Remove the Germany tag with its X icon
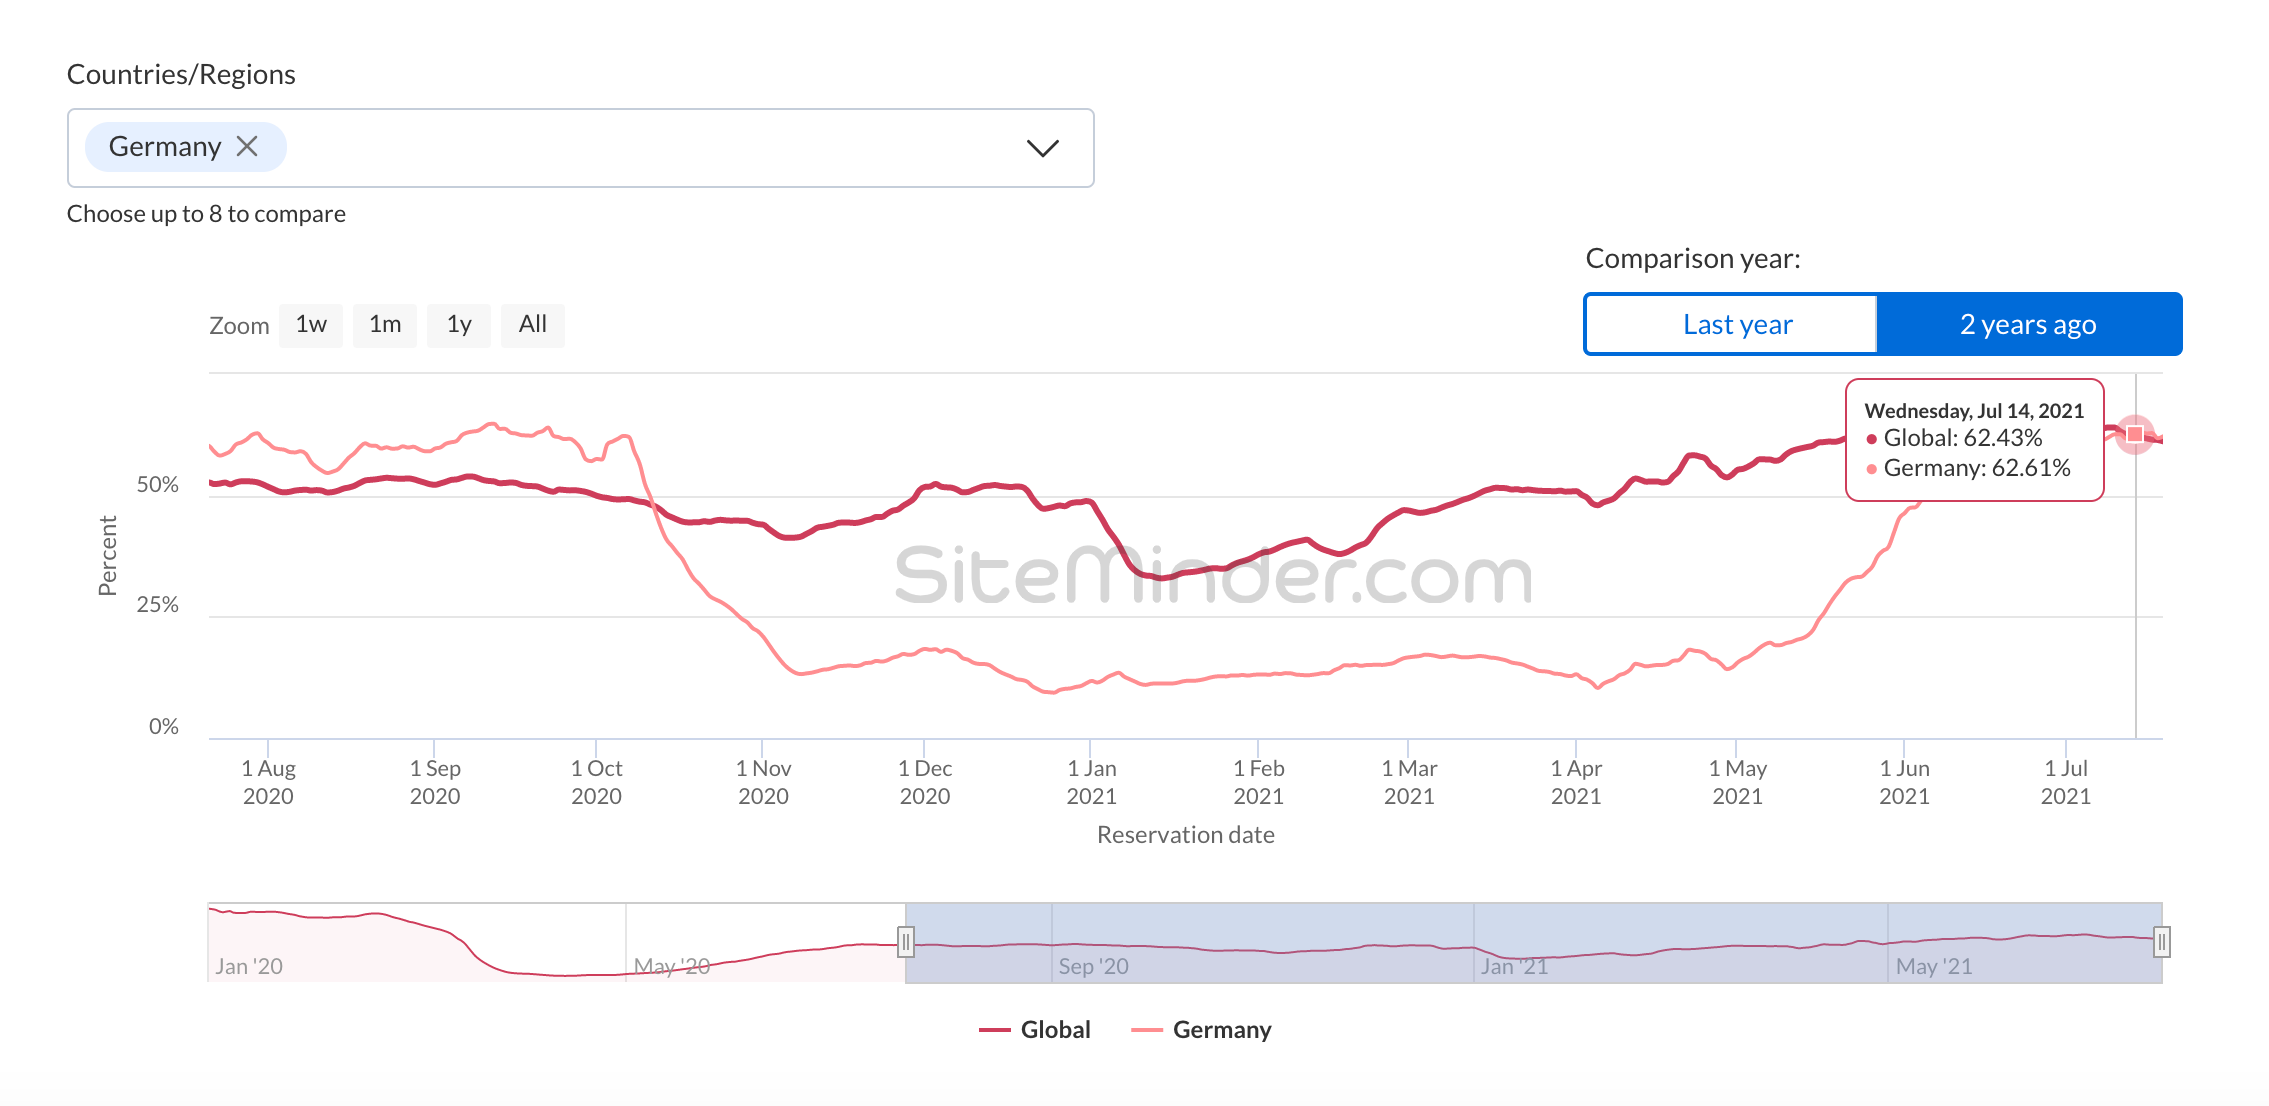This screenshot has height=1106, width=2269. point(247,147)
